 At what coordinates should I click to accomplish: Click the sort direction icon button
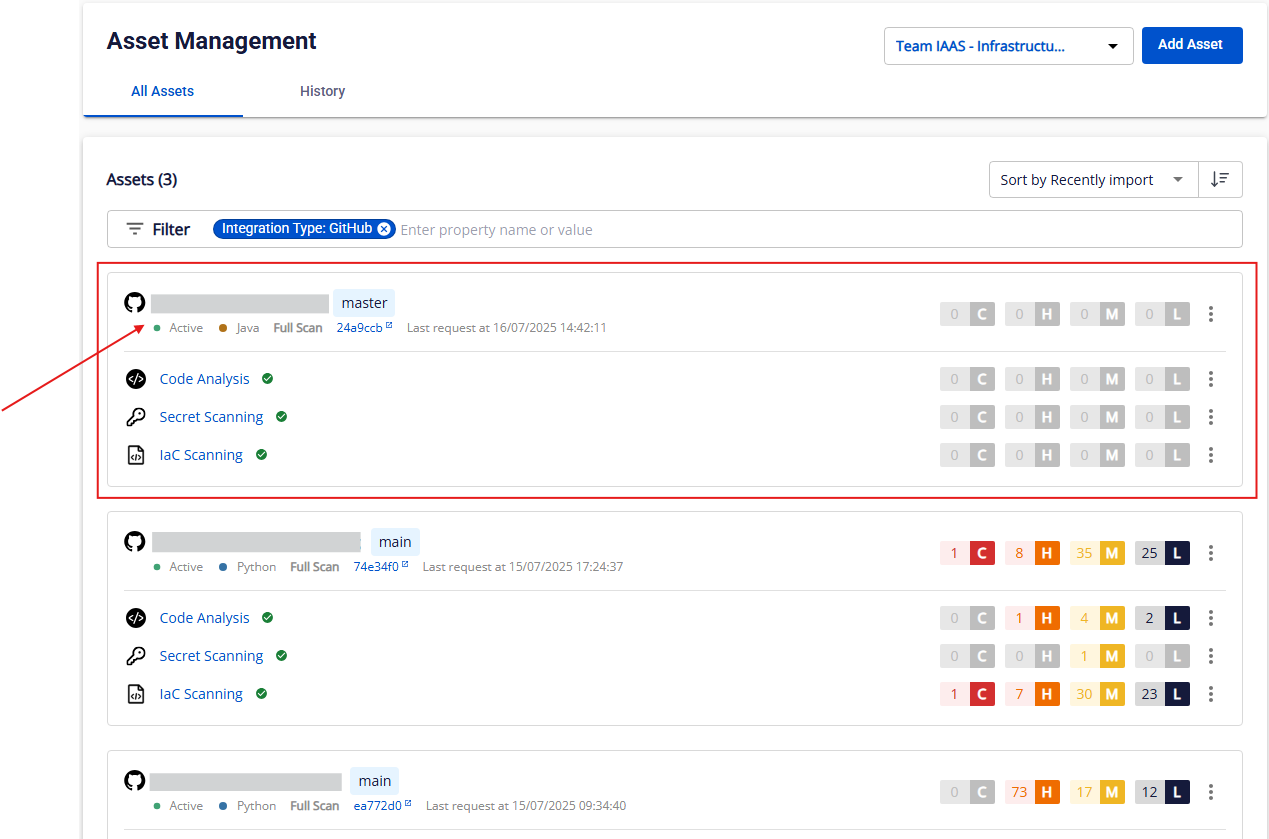pyautogui.click(x=1220, y=180)
